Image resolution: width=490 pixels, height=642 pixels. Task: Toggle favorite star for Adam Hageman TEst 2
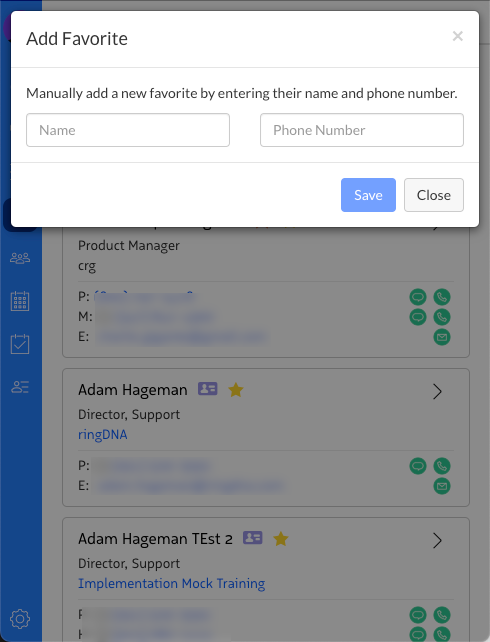[281, 539]
